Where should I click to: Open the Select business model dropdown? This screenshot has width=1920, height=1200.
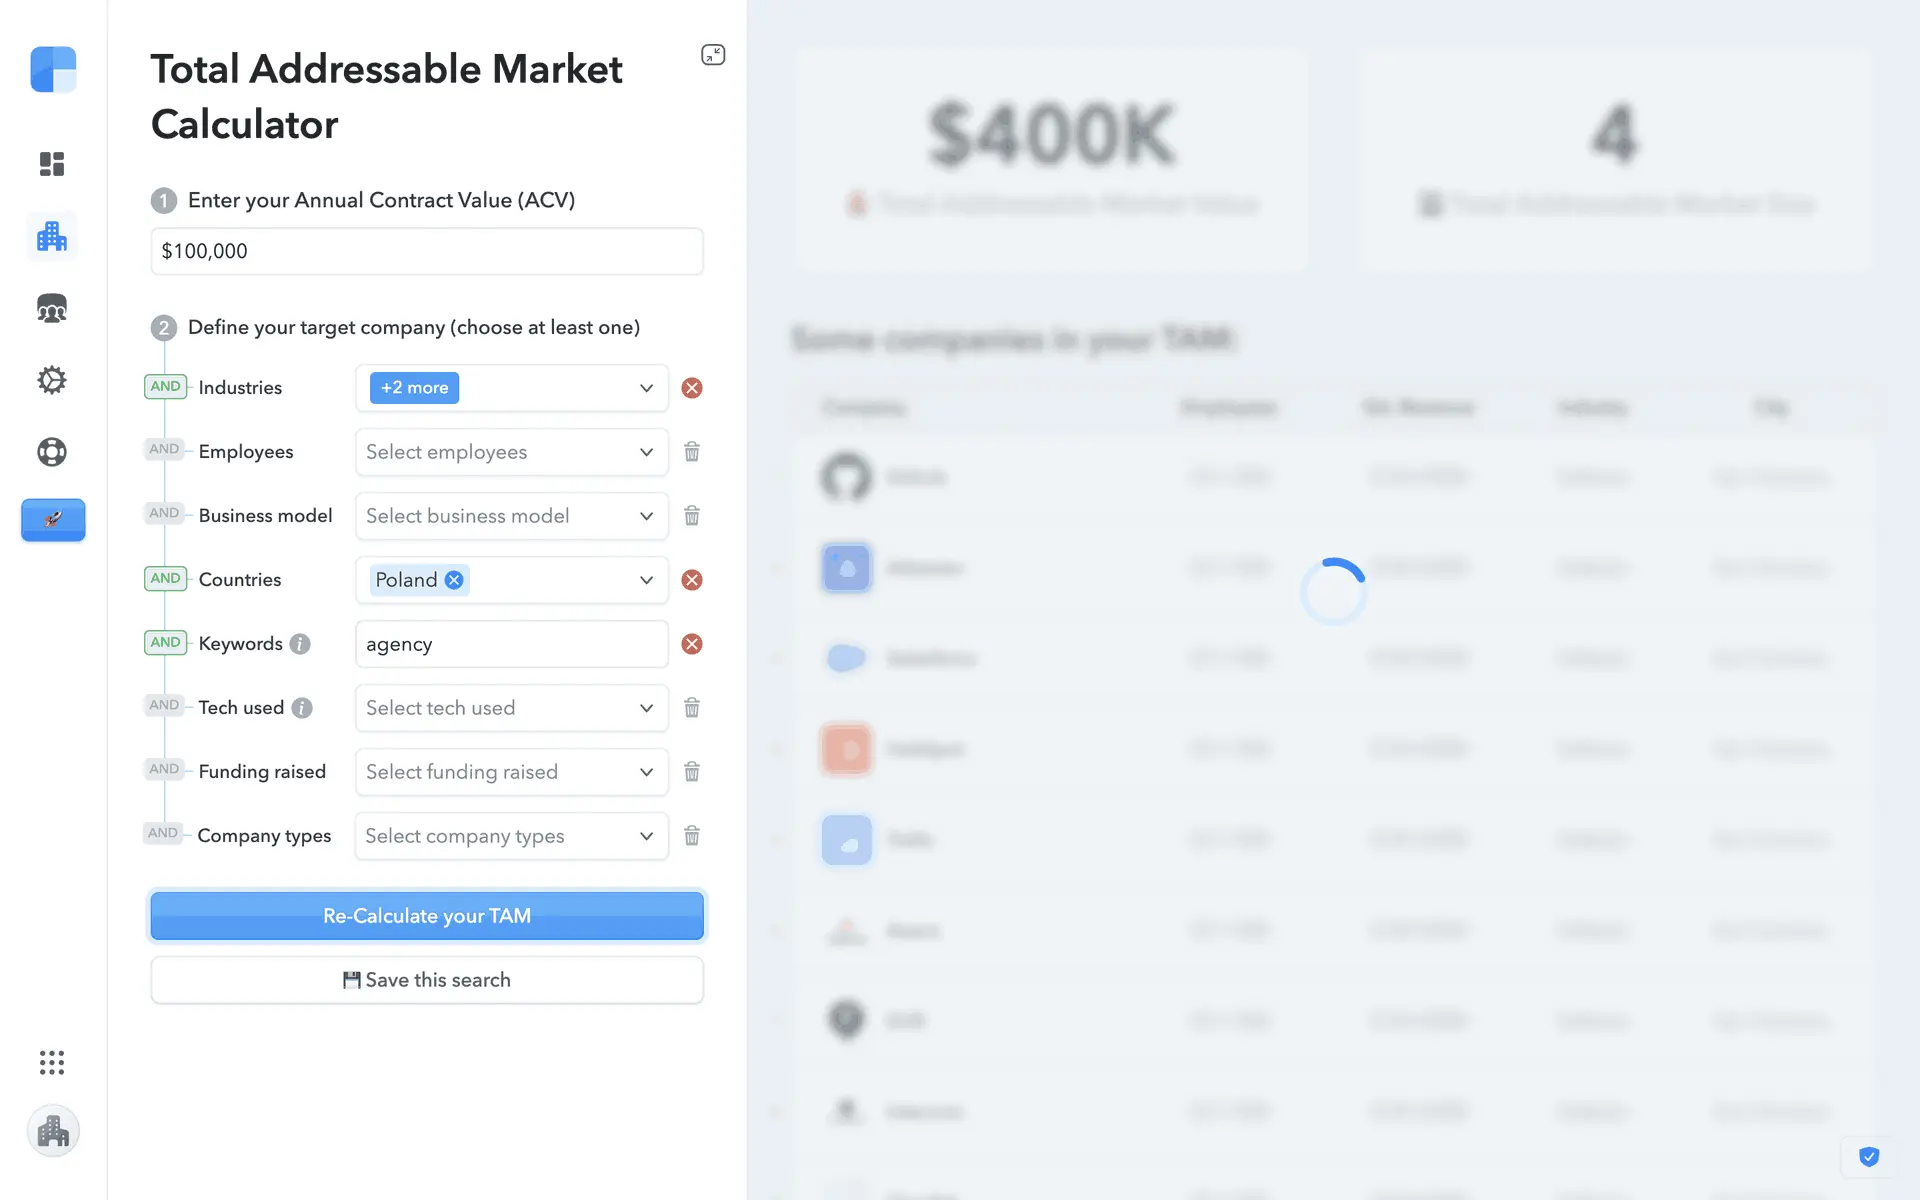[511, 516]
